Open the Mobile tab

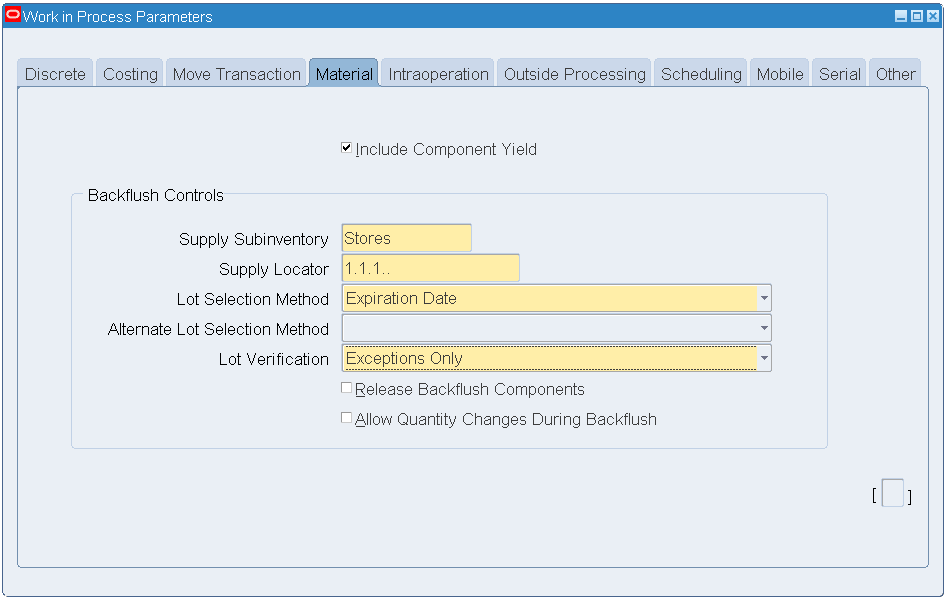click(x=780, y=74)
